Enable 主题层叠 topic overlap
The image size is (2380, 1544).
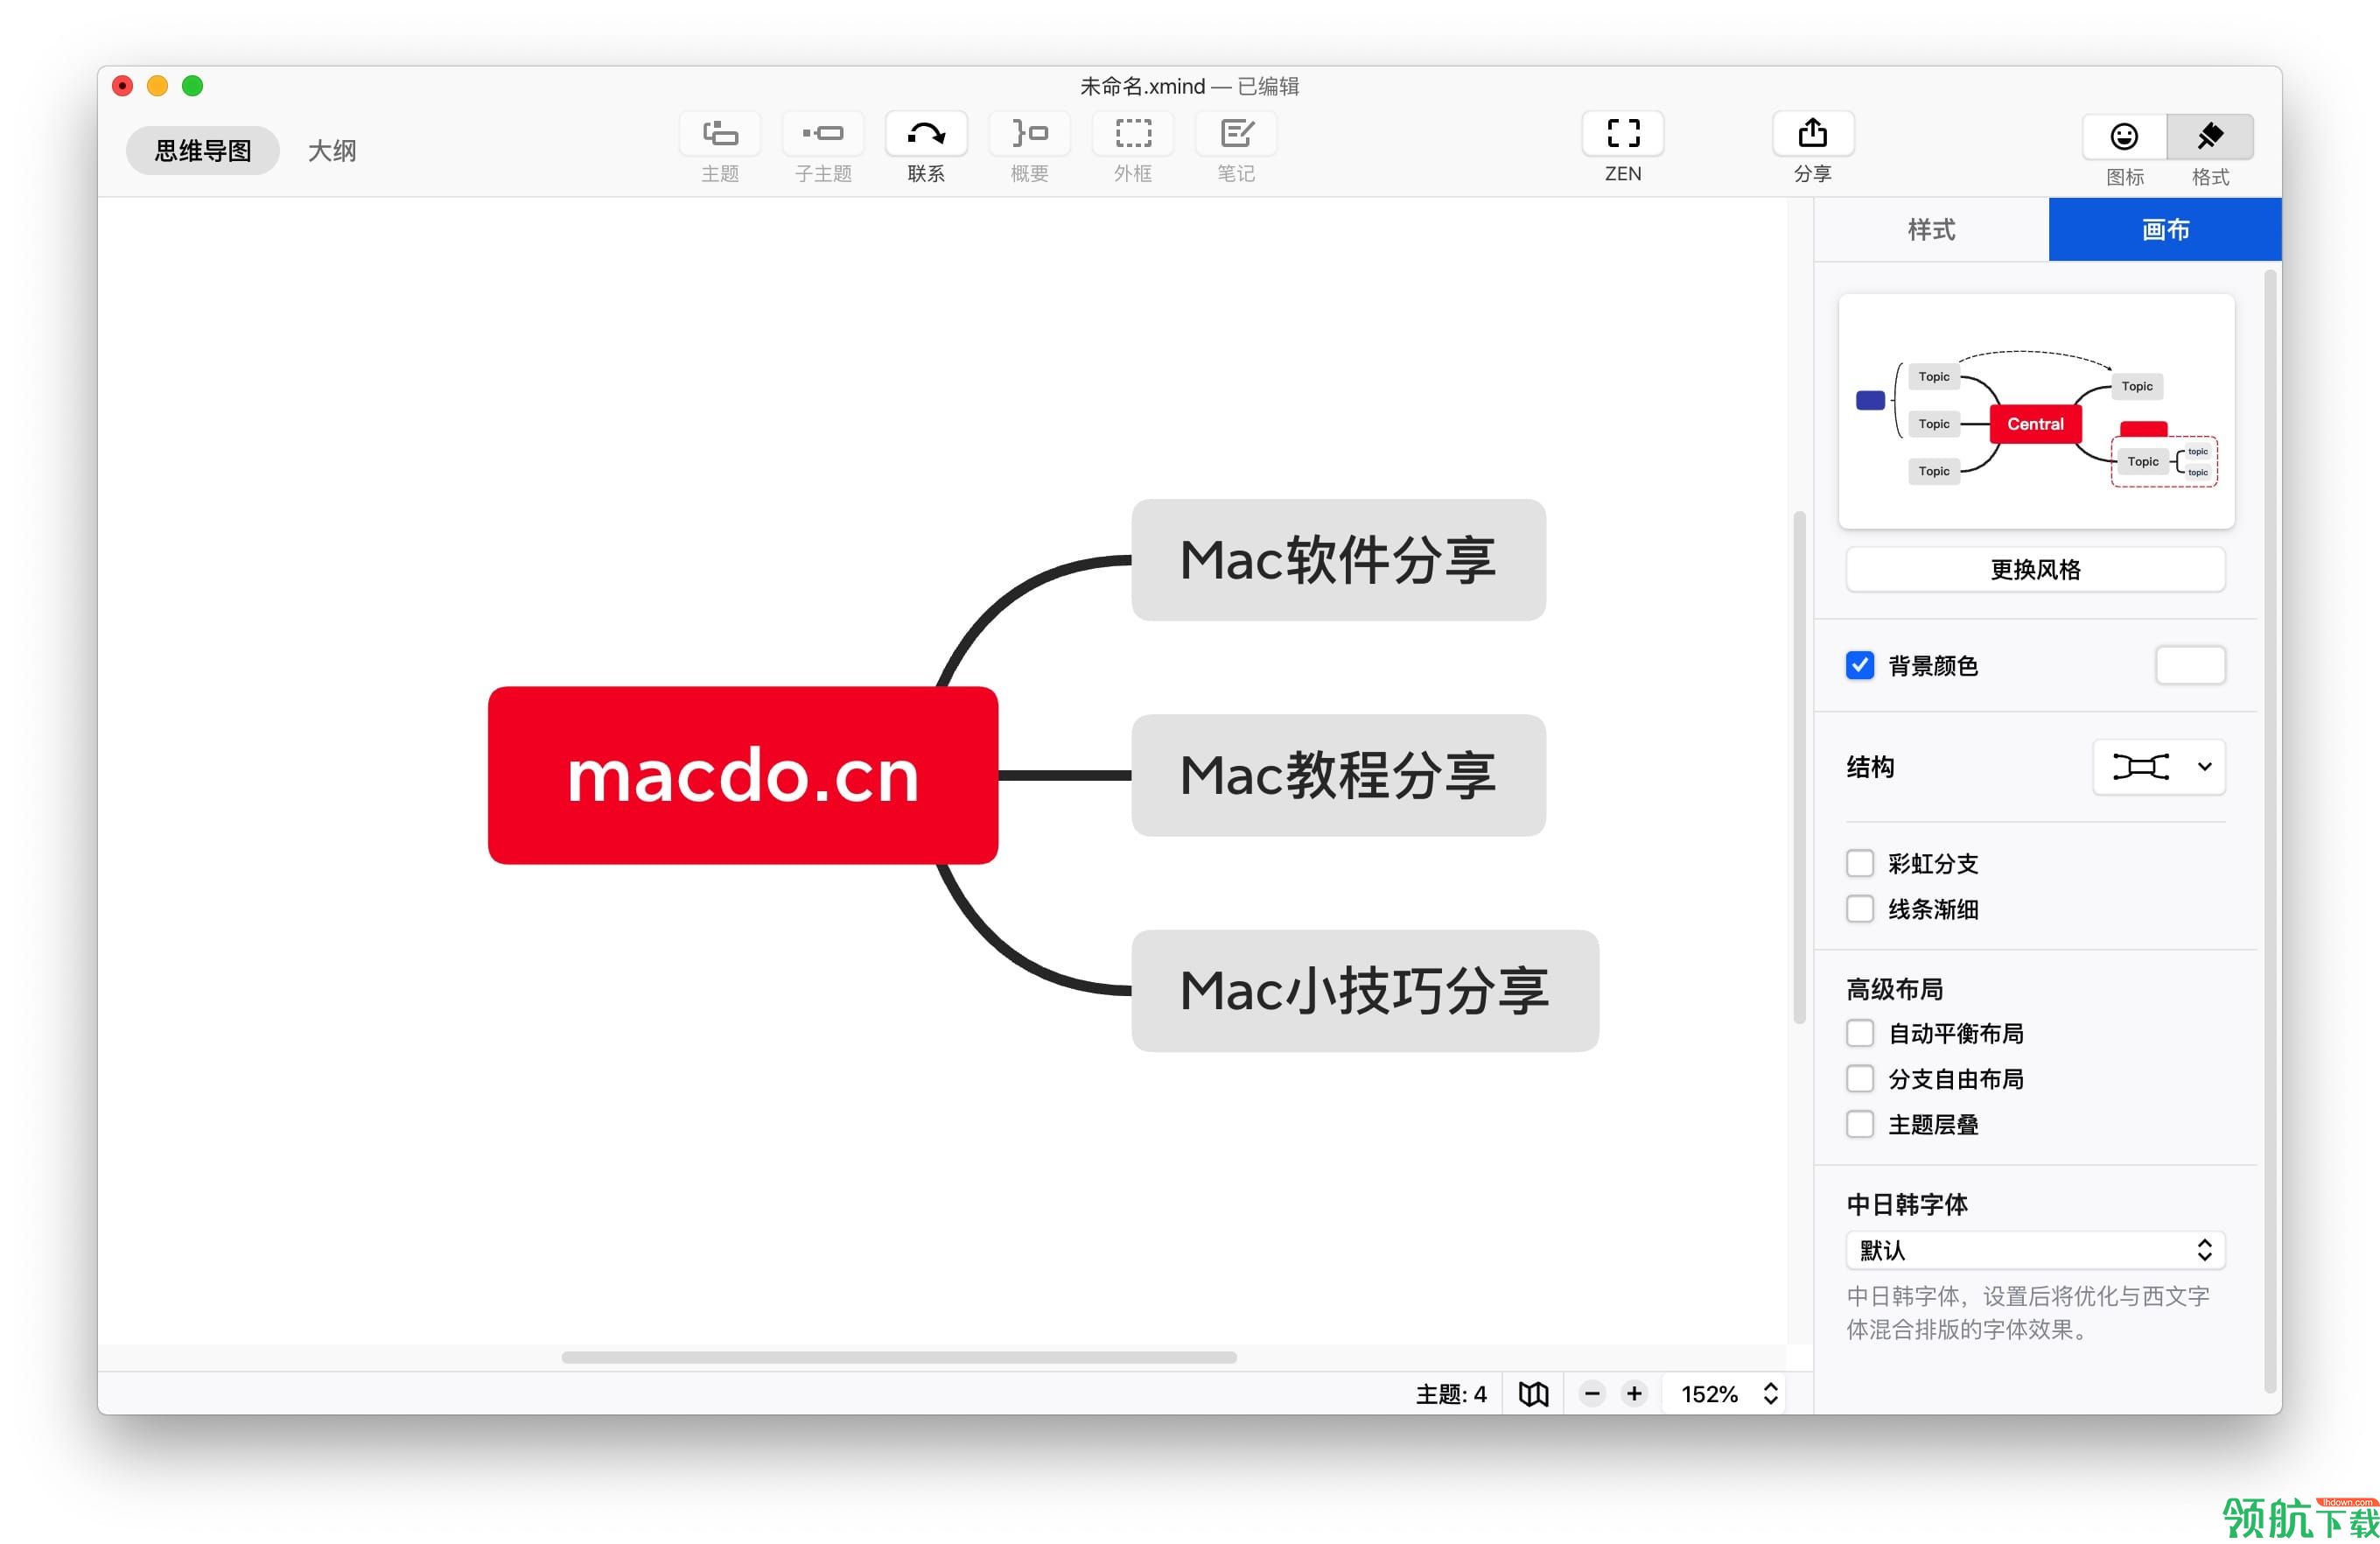1859,1124
